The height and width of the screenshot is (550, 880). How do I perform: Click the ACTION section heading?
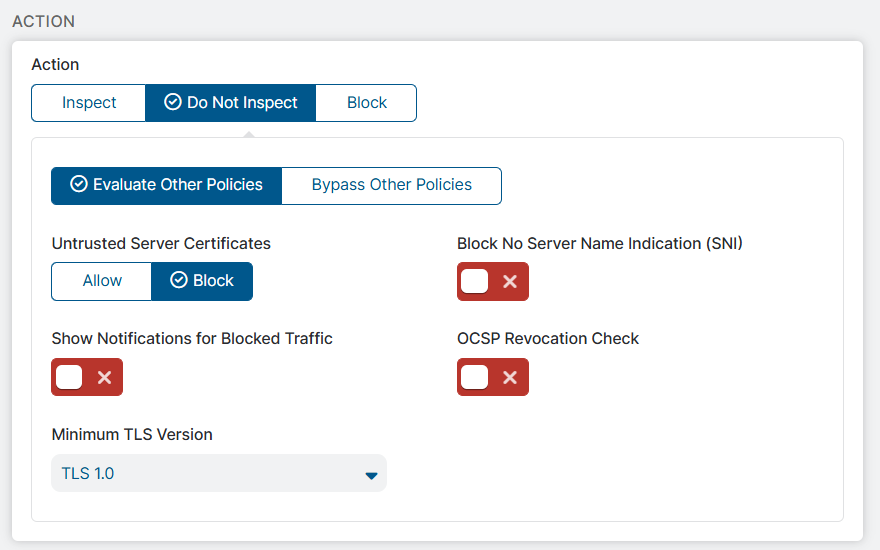[x=43, y=21]
